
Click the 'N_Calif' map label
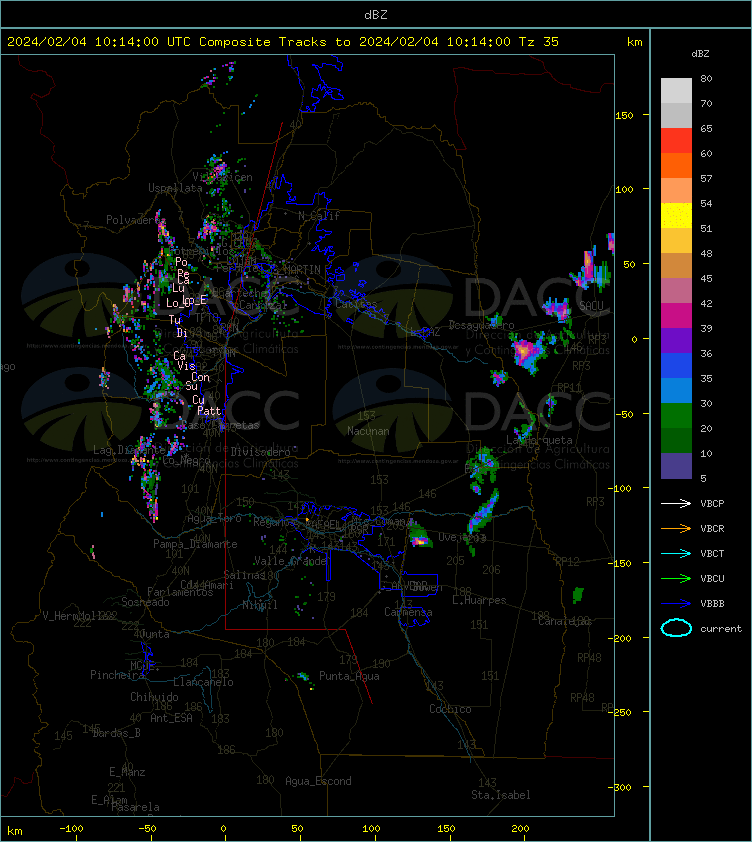(319, 216)
